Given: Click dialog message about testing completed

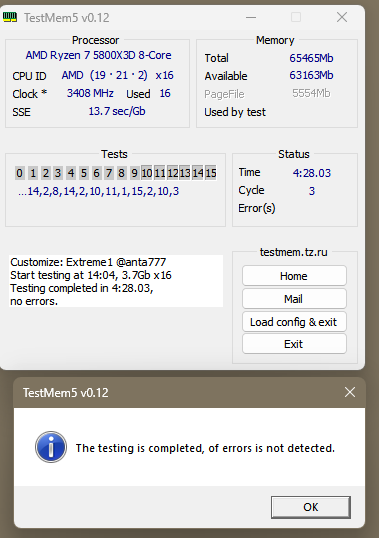Looking at the screenshot, I should tap(205, 448).
